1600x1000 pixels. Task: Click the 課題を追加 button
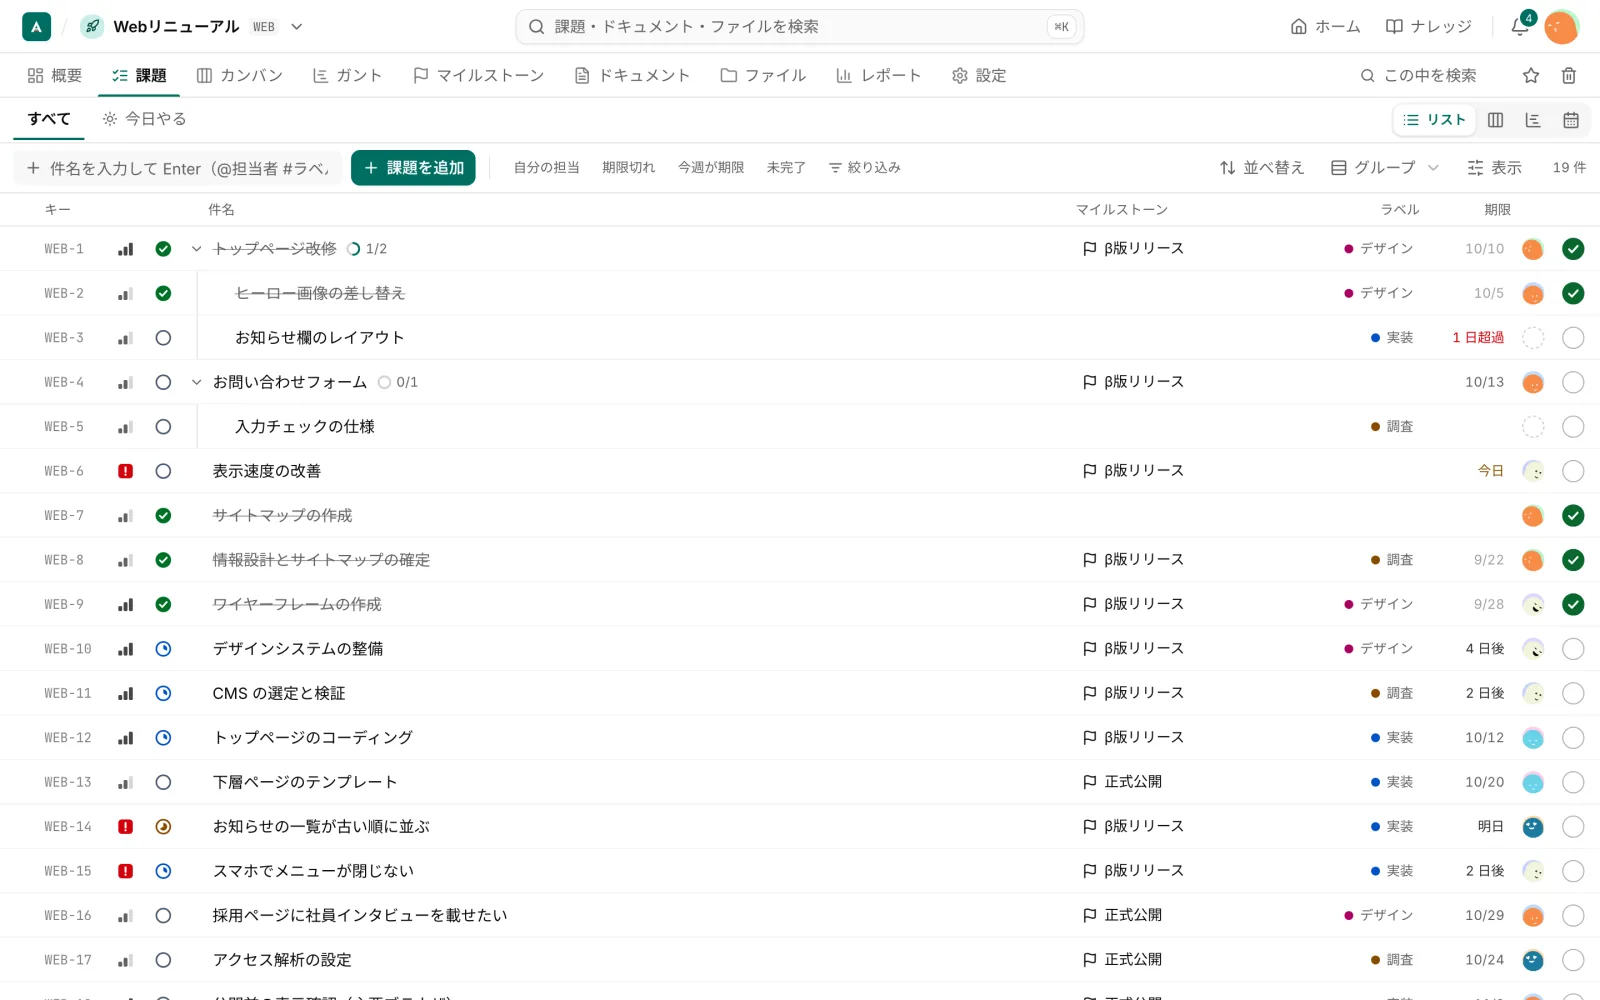click(x=413, y=168)
